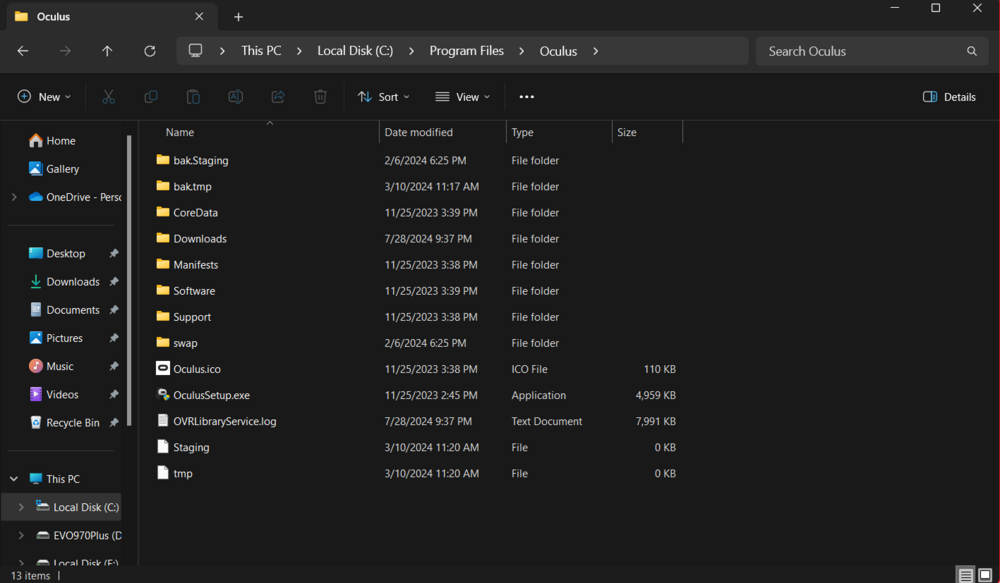Expand OneDrive - Personal in the sidebar
Viewport: 1000px width, 583px height.
pos(14,197)
